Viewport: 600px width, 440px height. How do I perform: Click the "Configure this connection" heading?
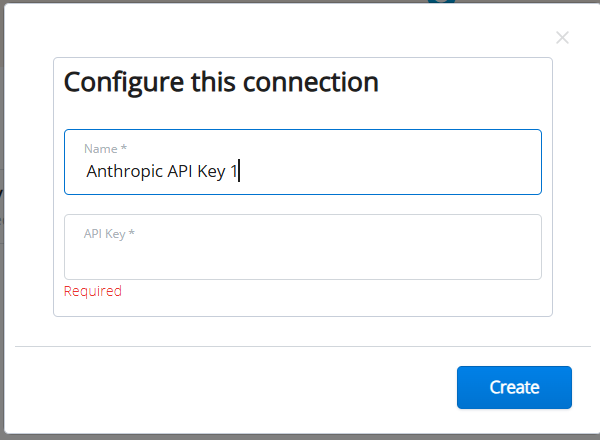click(221, 82)
